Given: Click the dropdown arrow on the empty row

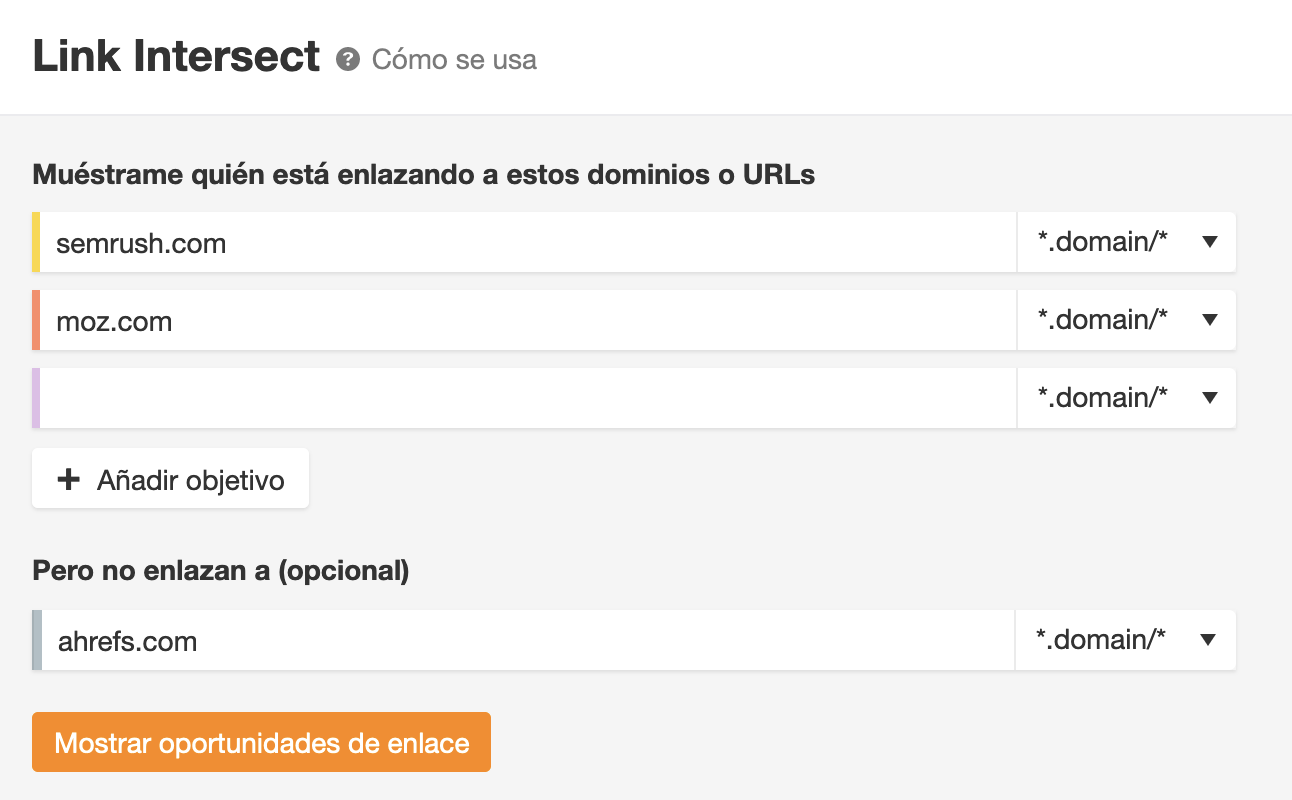Looking at the screenshot, I should coord(1209,398).
